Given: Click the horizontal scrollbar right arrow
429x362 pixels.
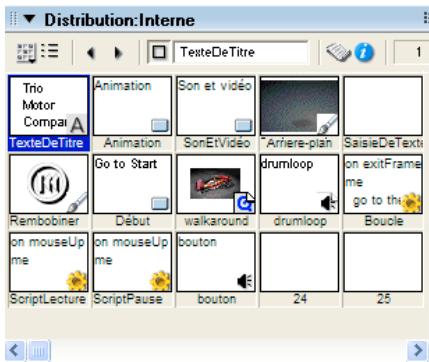Looking at the screenshot, I should (418, 350).
